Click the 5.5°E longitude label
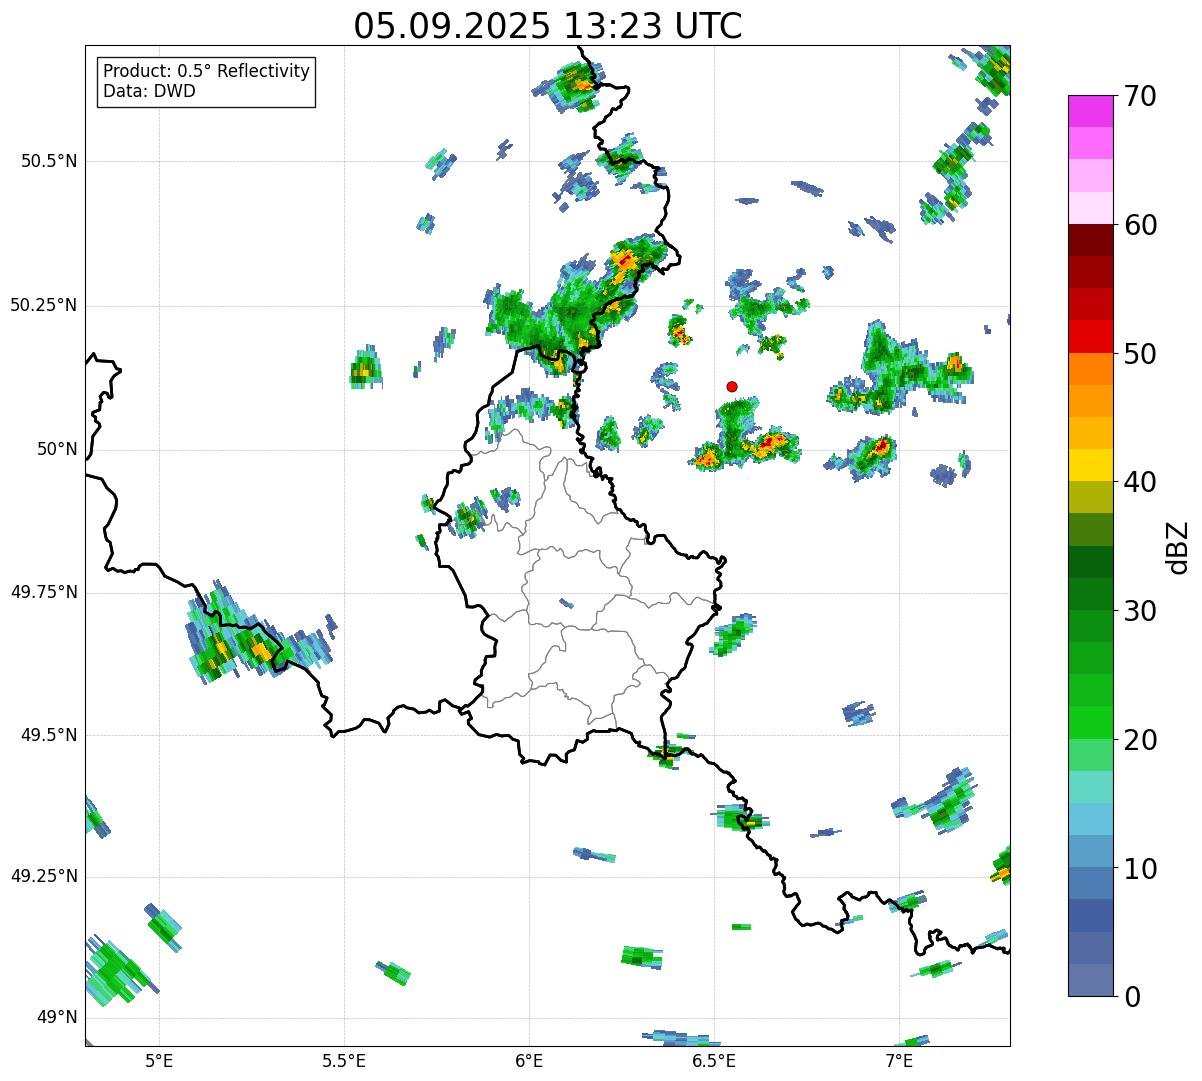Image resolution: width=1202 pixels, height=1081 pixels. (x=344, y=1060)
